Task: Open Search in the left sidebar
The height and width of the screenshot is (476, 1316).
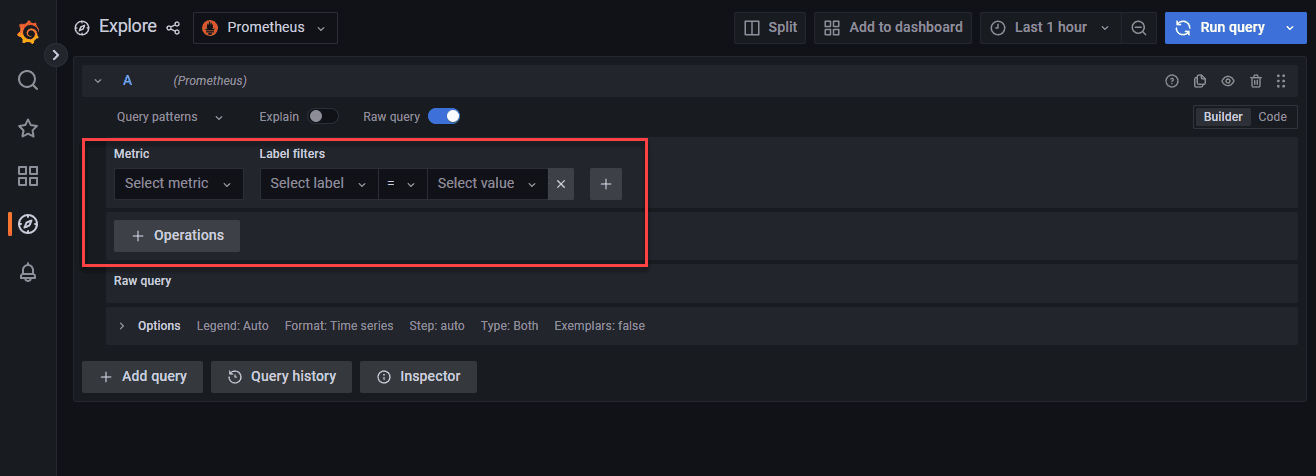Action: tap(28, 80)
